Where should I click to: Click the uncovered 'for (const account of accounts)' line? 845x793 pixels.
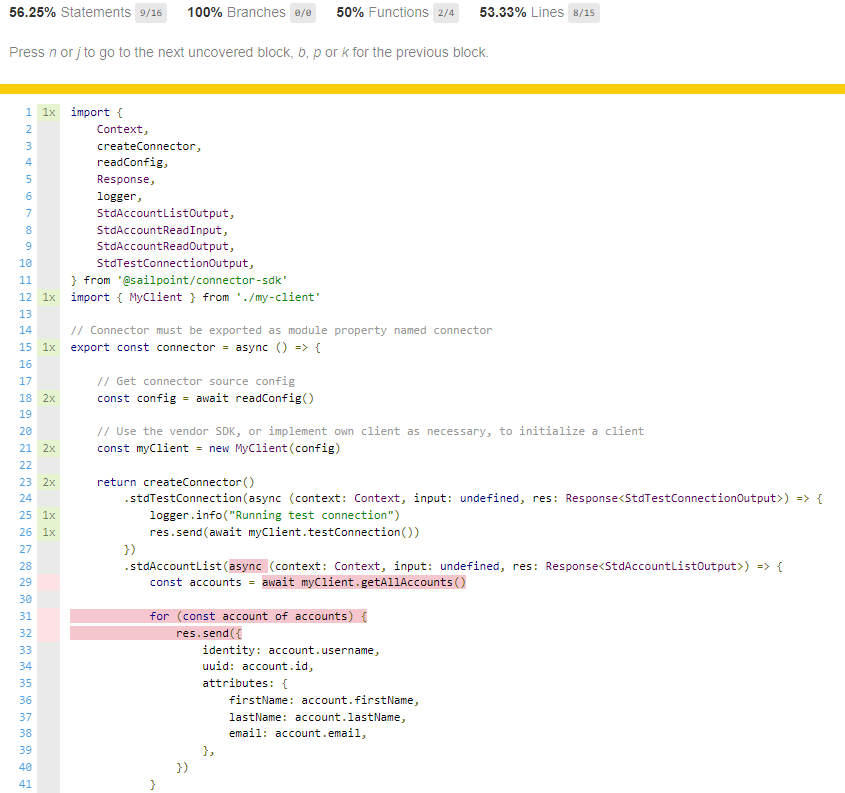tap(259, 616)
